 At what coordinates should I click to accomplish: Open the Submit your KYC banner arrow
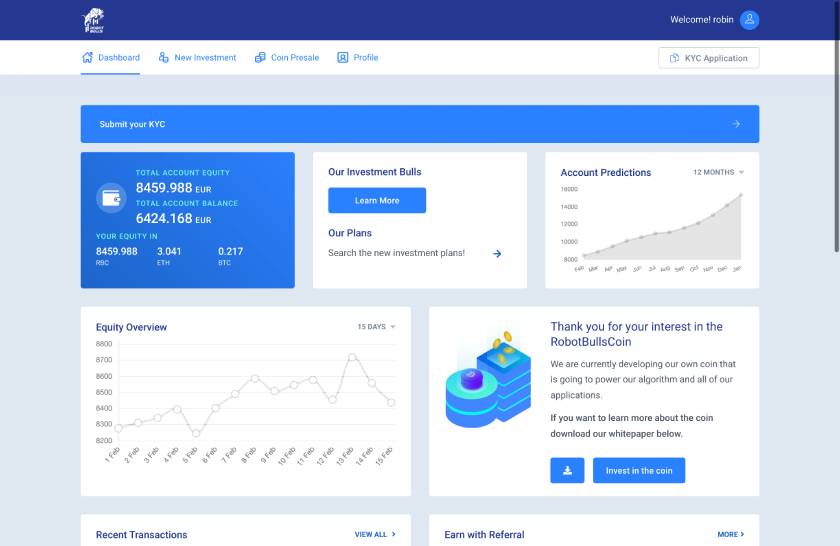coord(736,124)
